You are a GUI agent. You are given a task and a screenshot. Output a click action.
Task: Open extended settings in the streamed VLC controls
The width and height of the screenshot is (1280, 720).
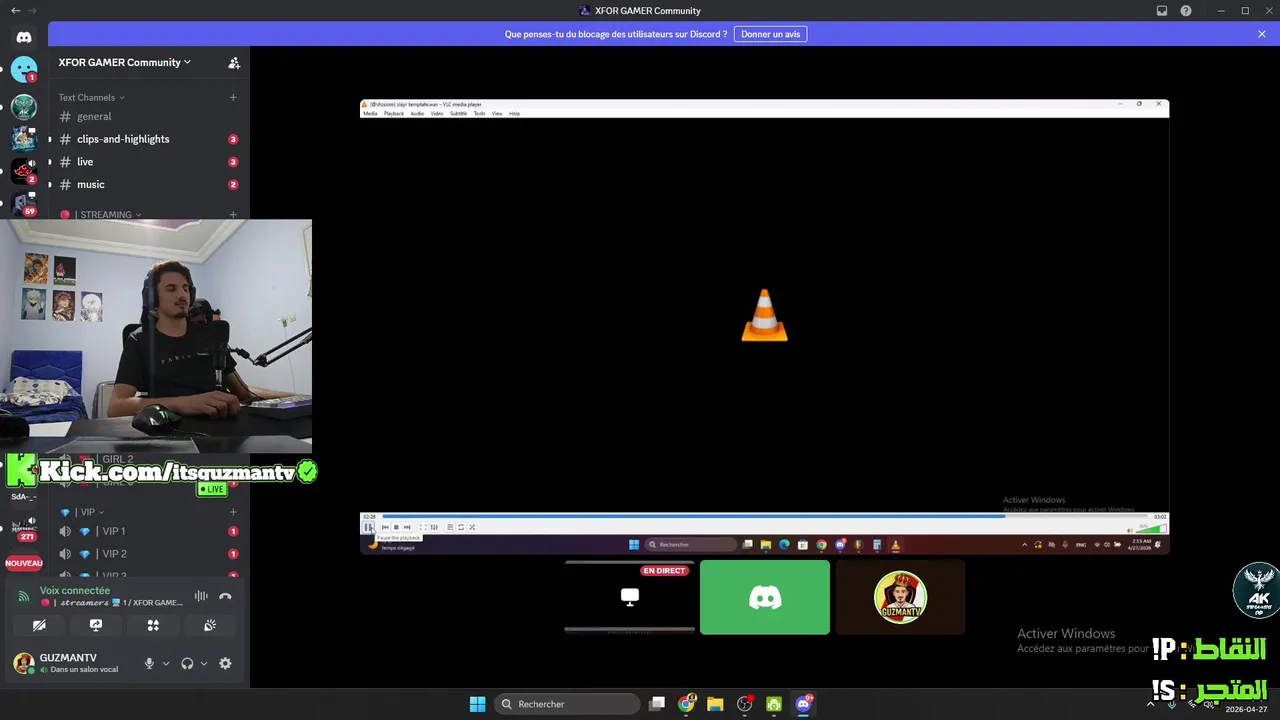click(x=434, y=527)
